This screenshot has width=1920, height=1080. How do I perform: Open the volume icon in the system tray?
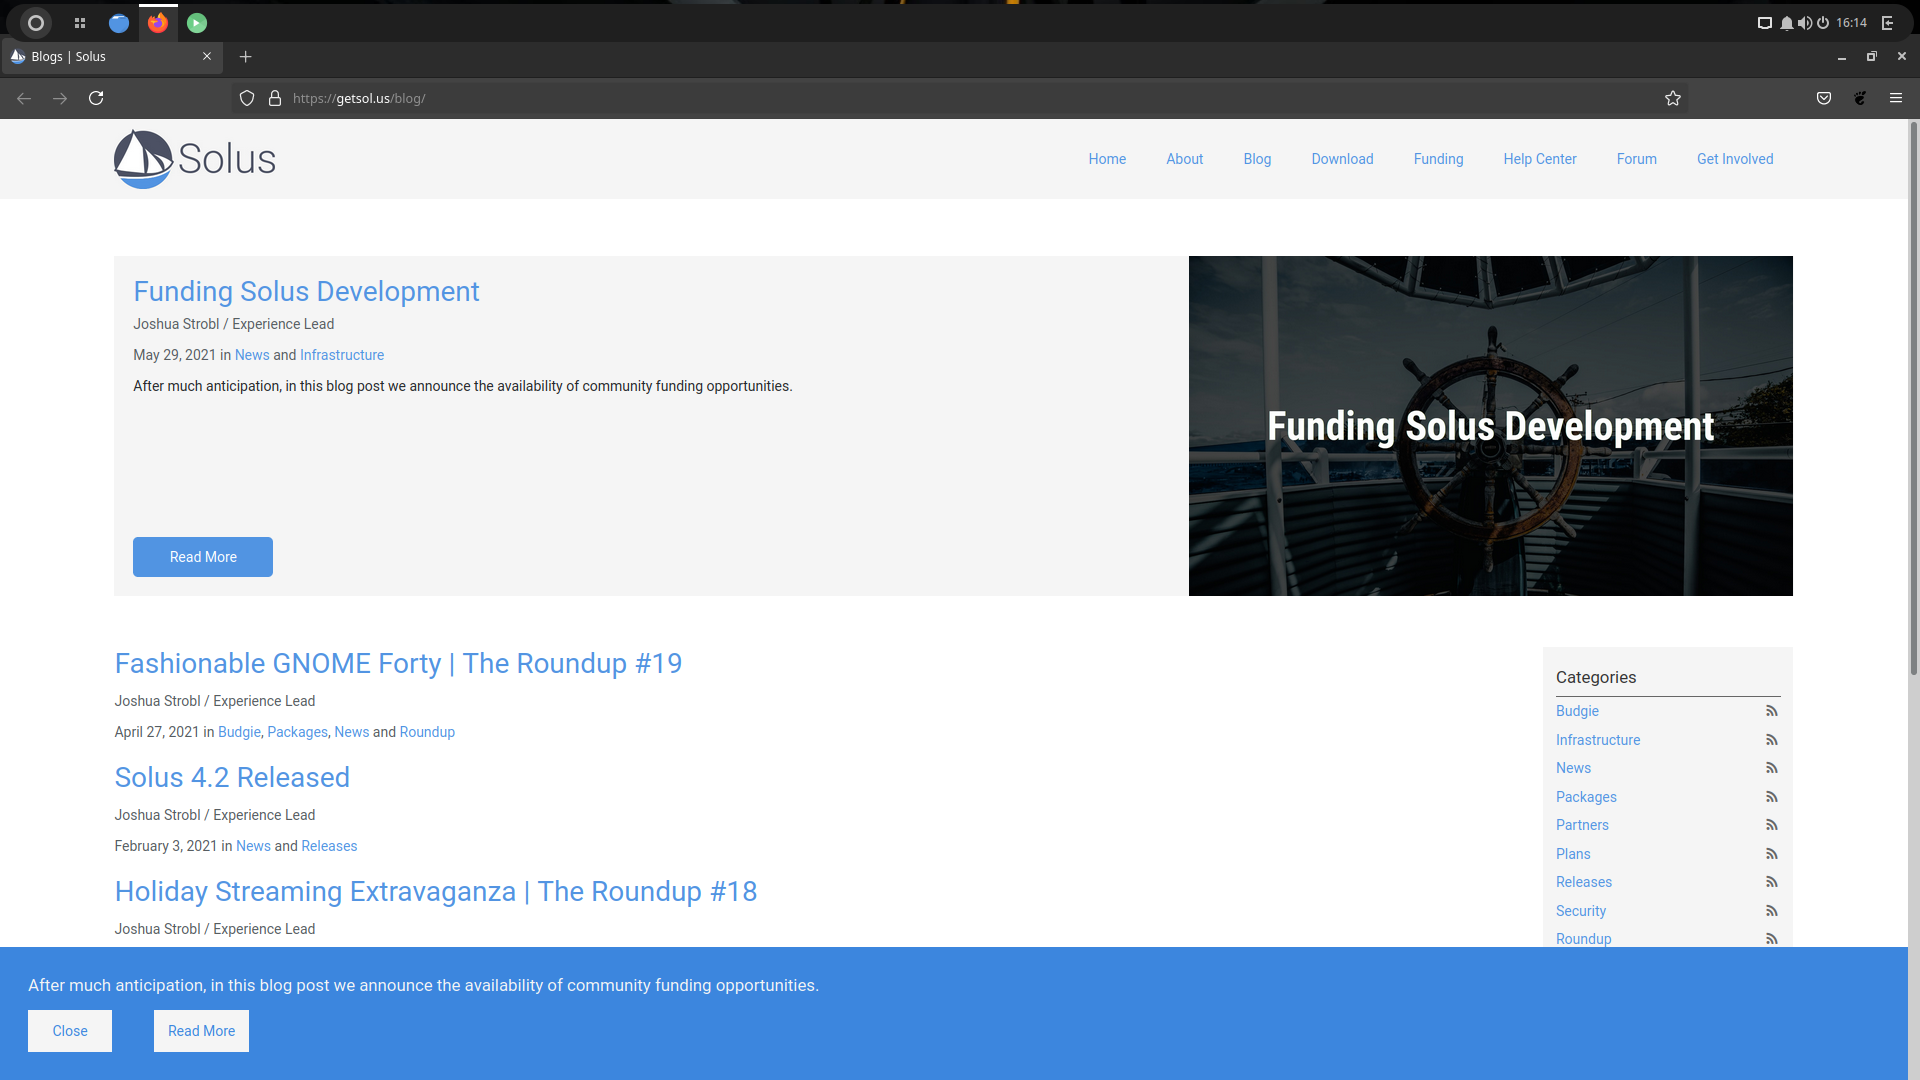[1804, 23]
